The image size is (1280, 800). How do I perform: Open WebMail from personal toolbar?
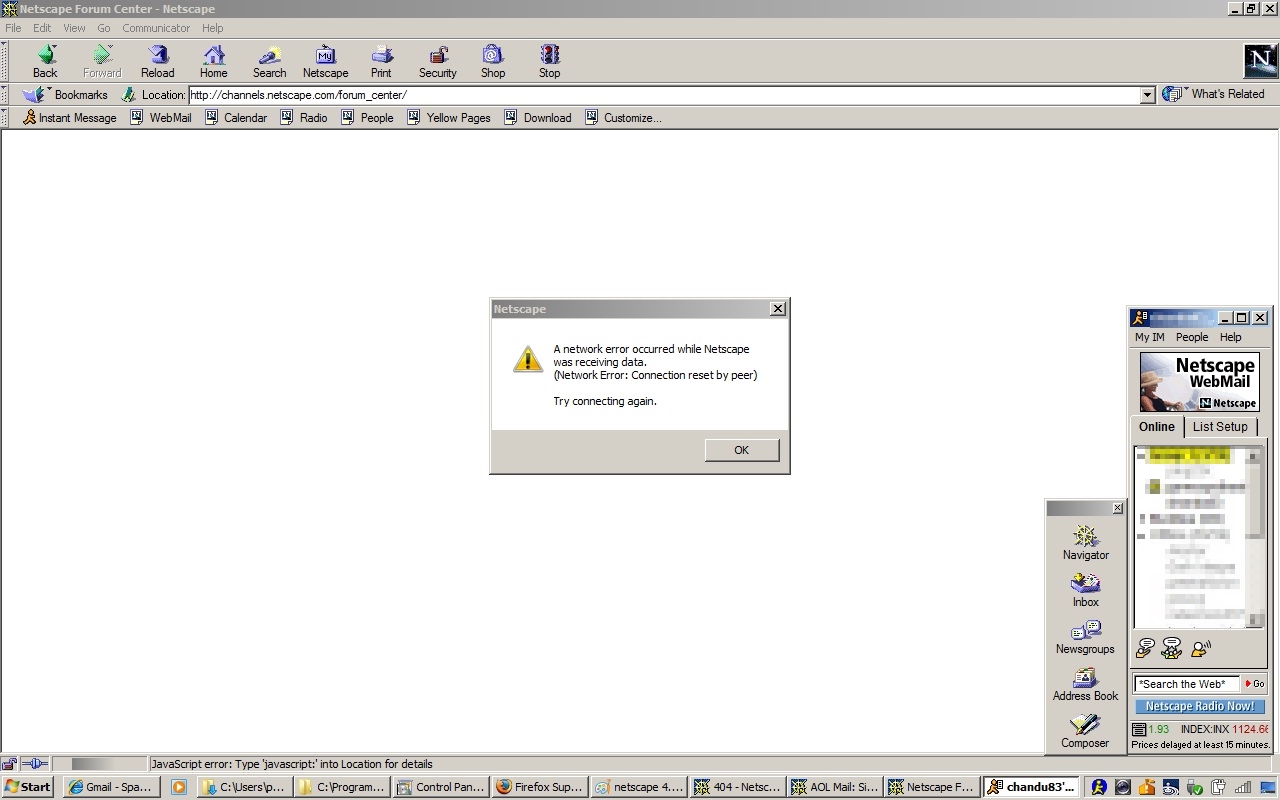[161, 118]
